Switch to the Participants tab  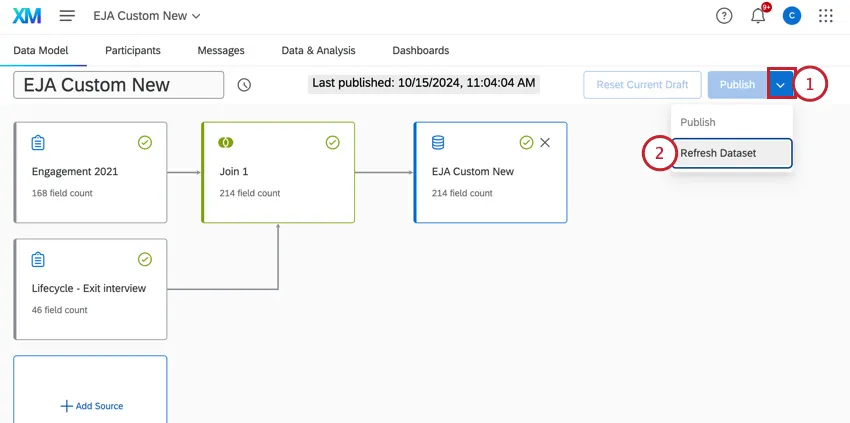(132, 50)
